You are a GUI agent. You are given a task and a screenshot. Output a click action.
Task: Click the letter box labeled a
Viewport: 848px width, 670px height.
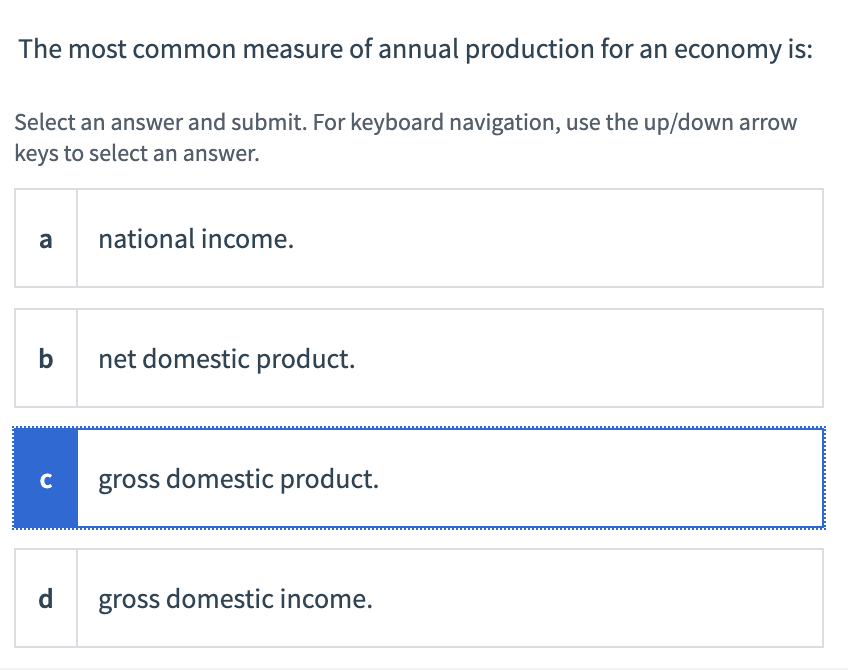pos(45,238)
